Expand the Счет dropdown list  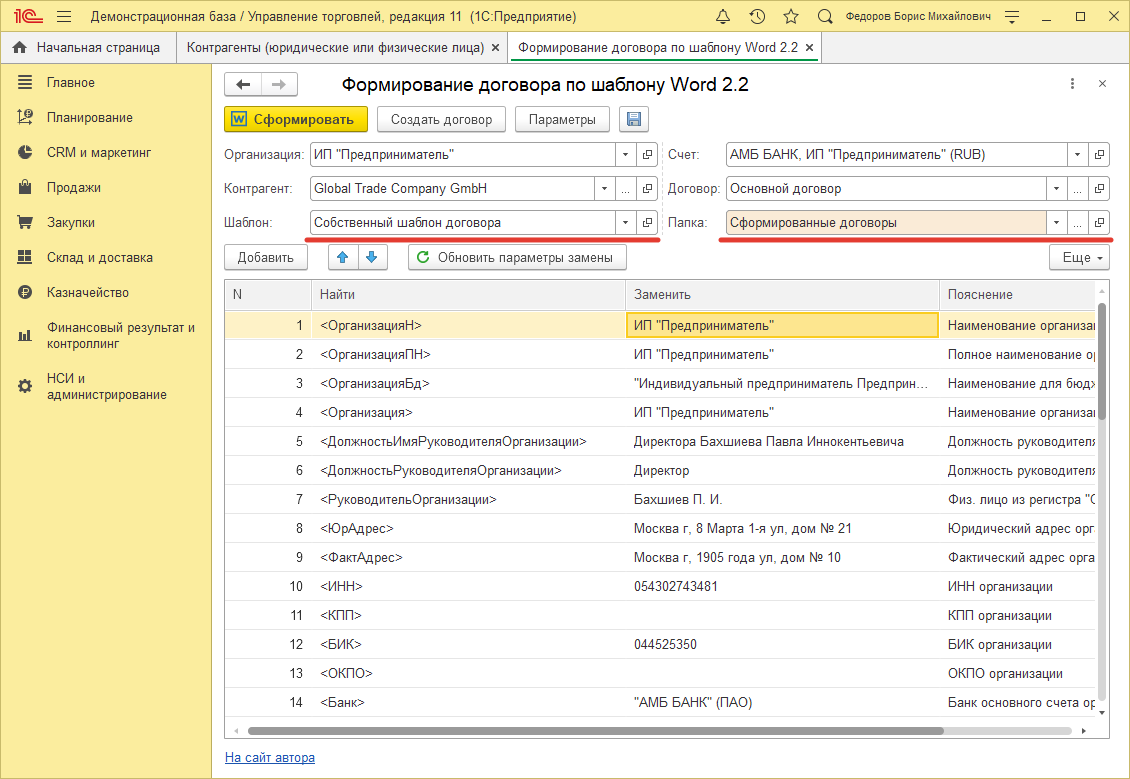pyautogui.click(x=1077, y=155)
